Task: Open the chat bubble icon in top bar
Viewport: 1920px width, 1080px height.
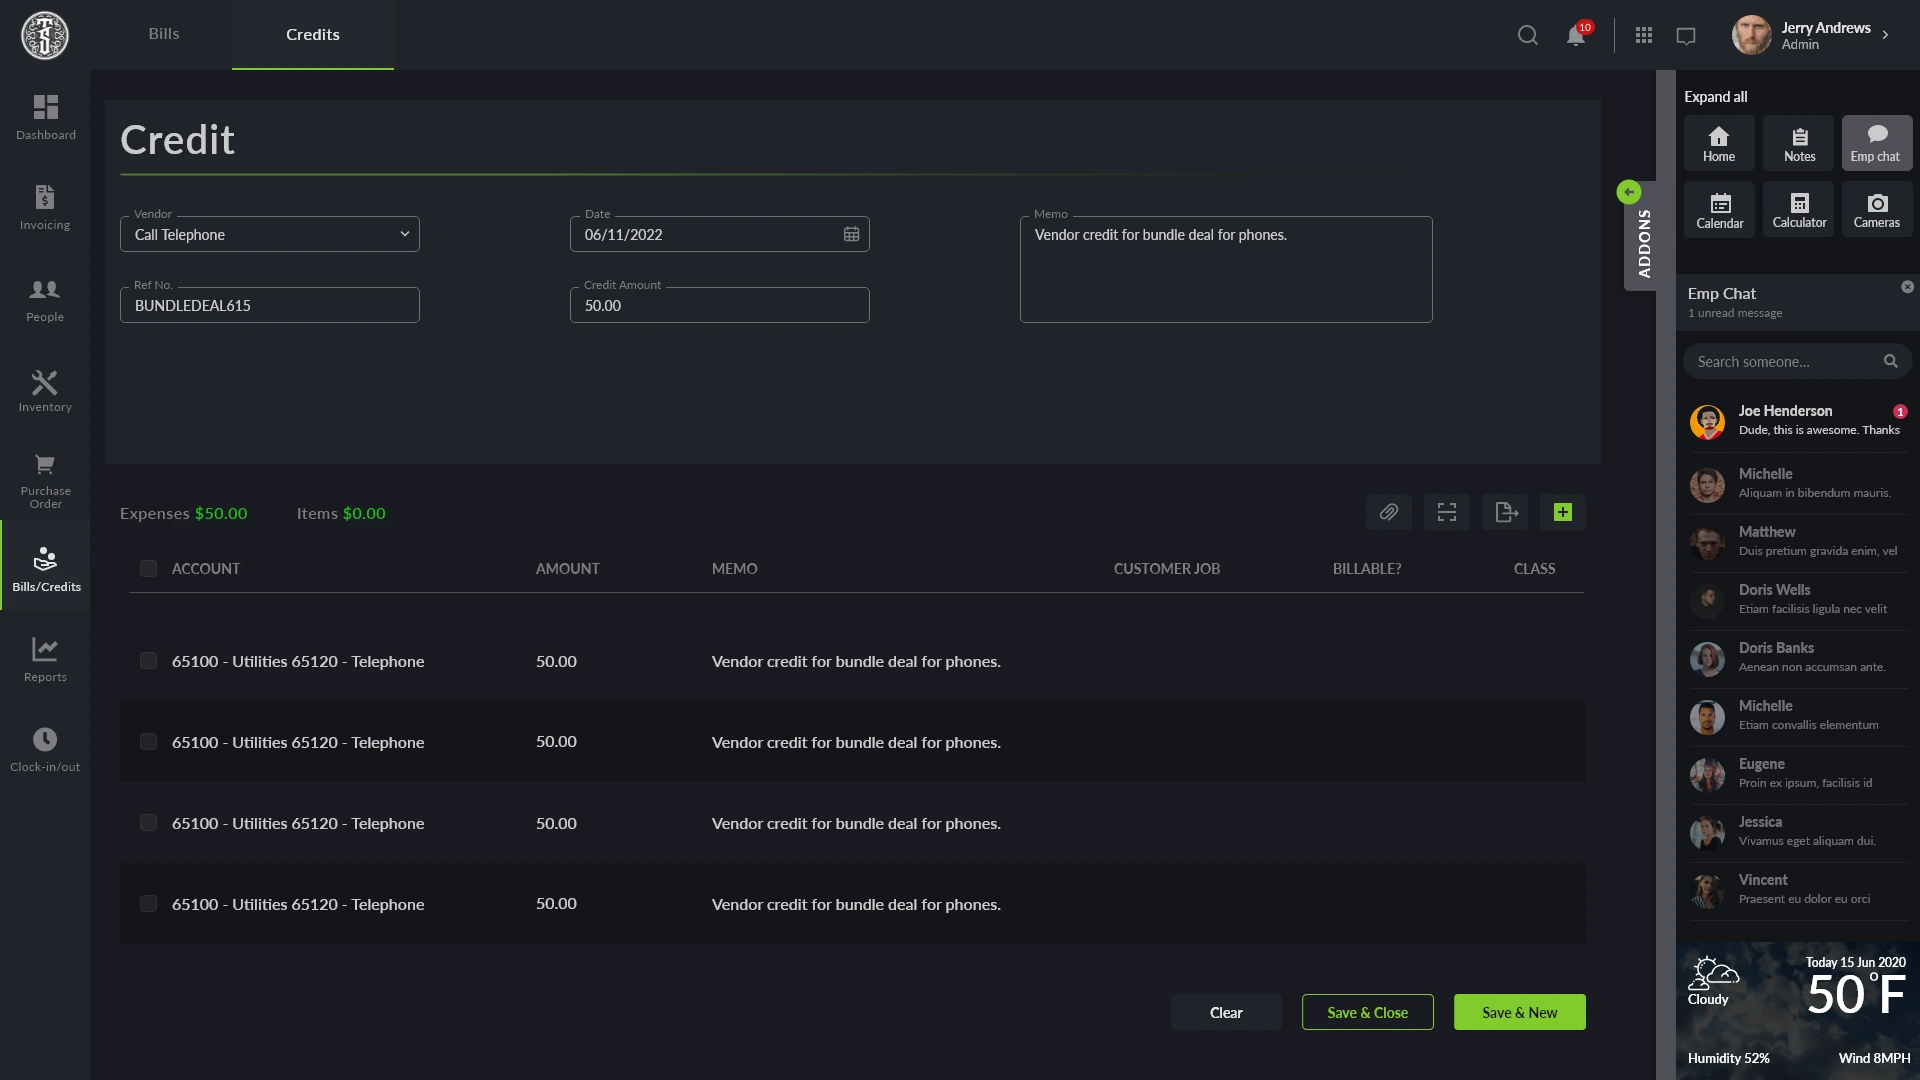Action: point(1686,36)
